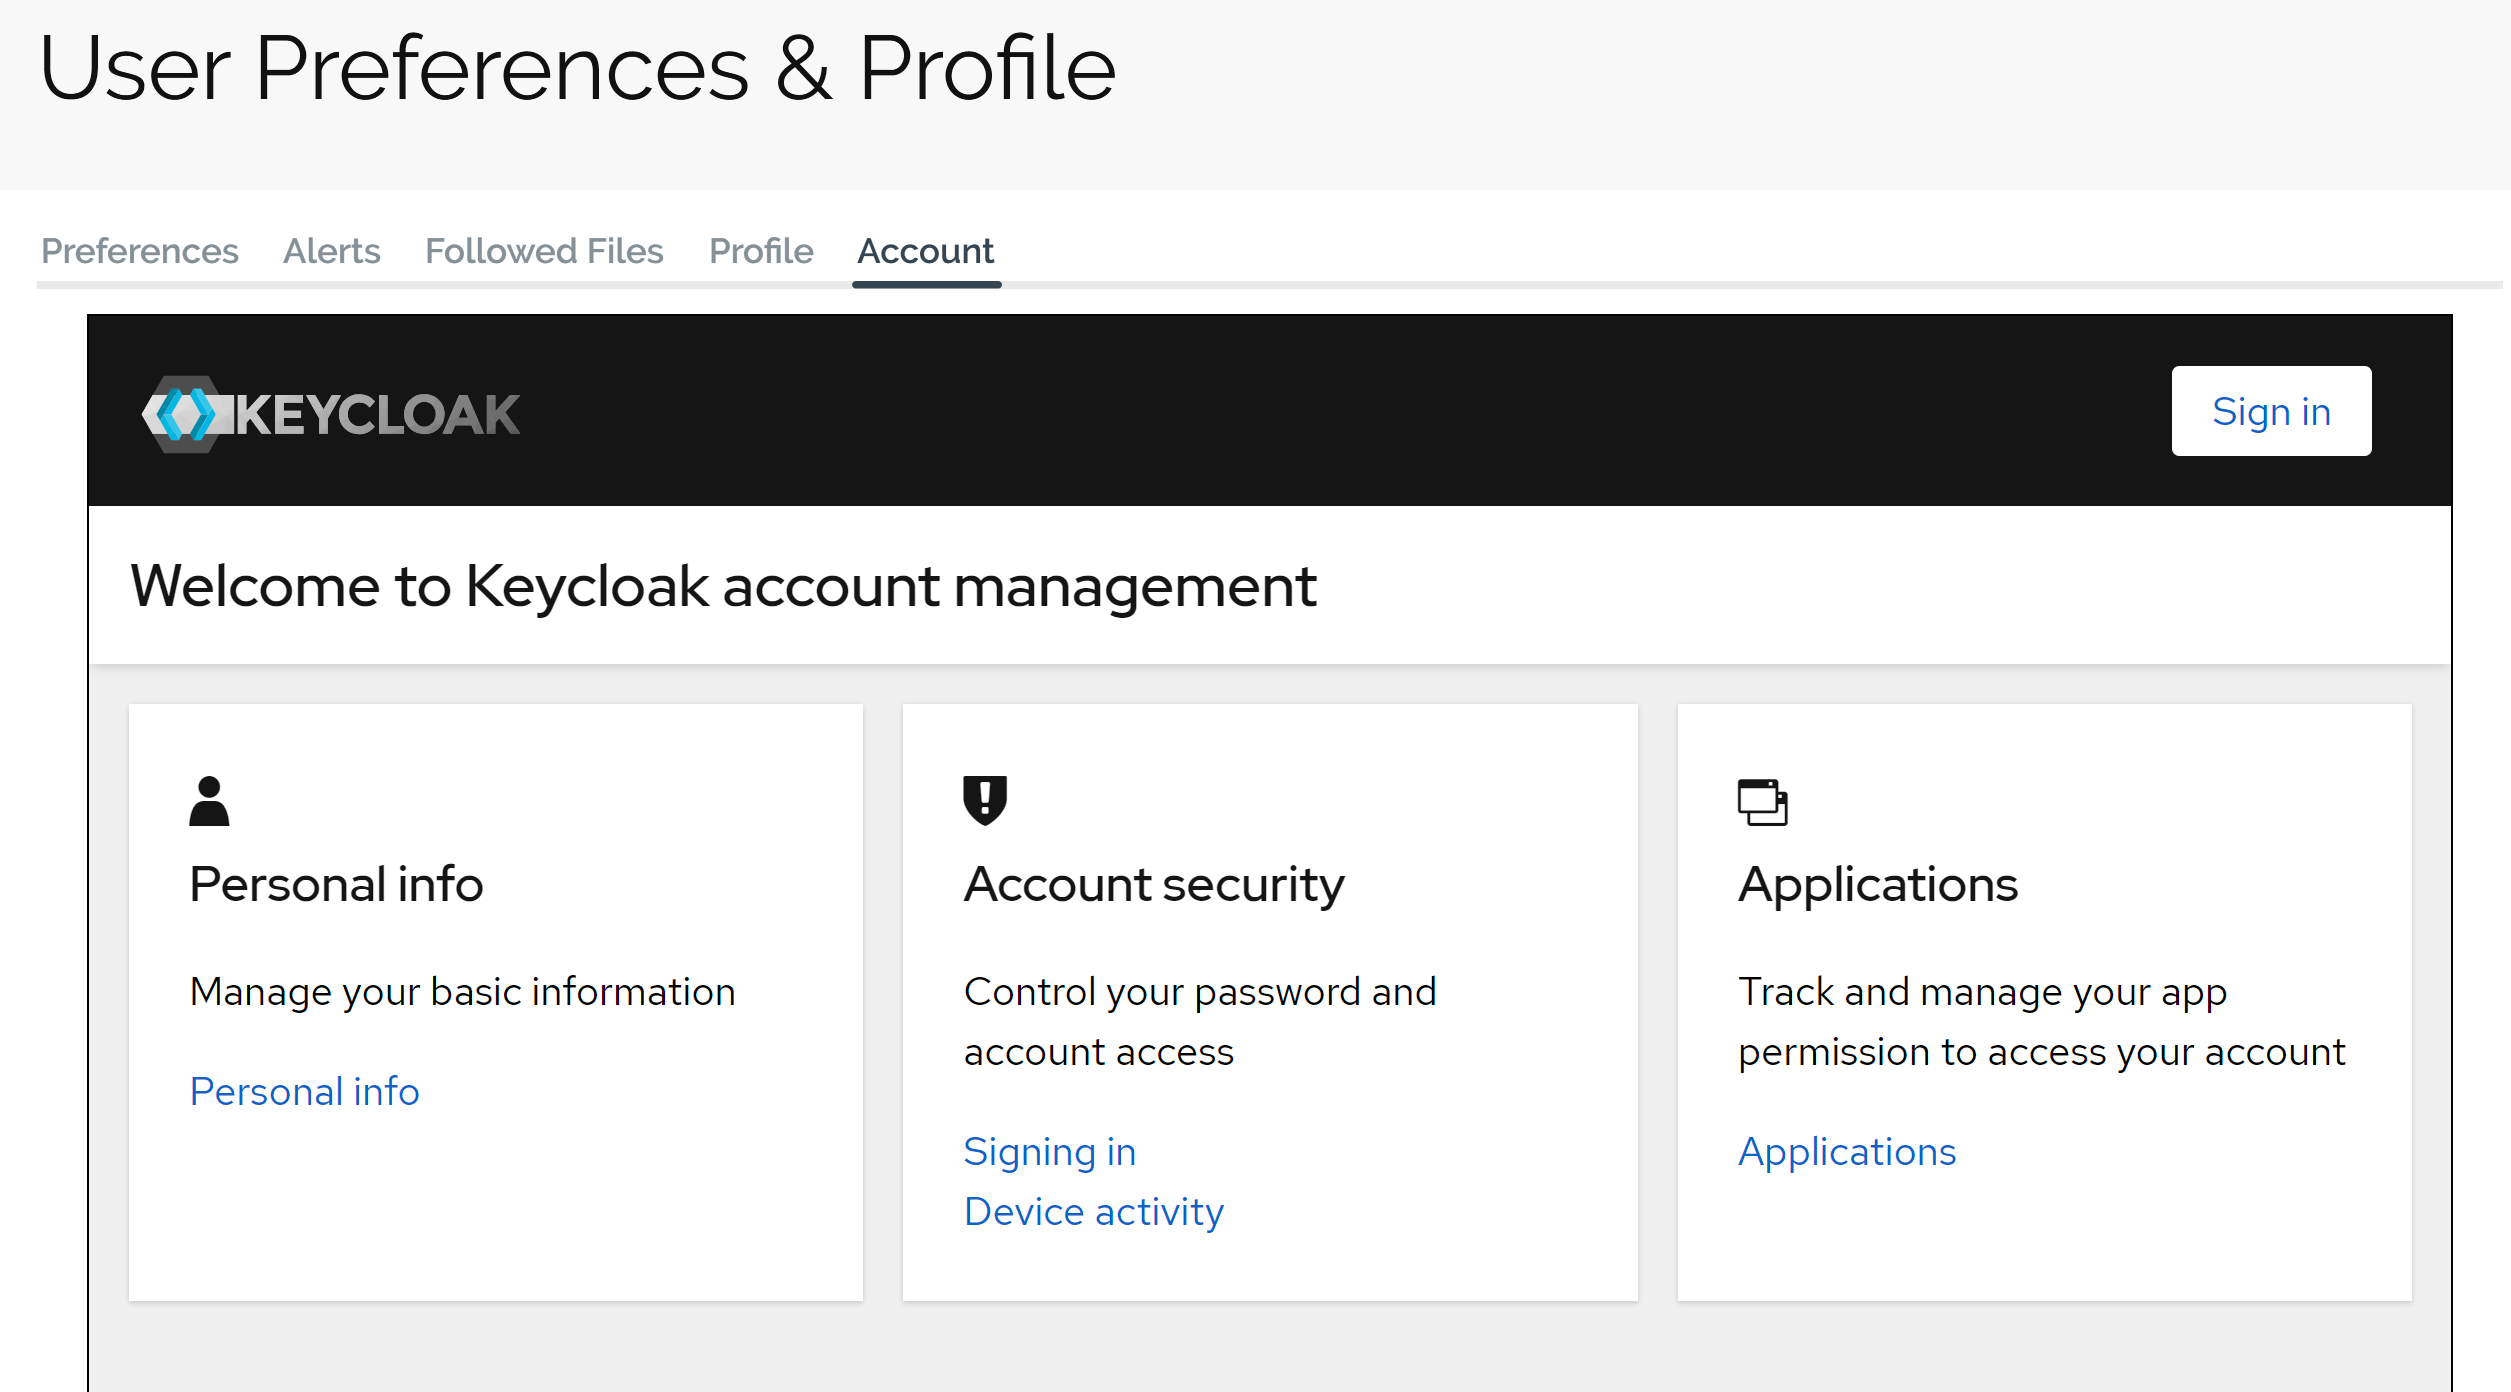Click the KEYCLOAK wordmark text logo
Image resolution: width=2511 pixels, height=1392 pixels.
click(x=378, y=415)
